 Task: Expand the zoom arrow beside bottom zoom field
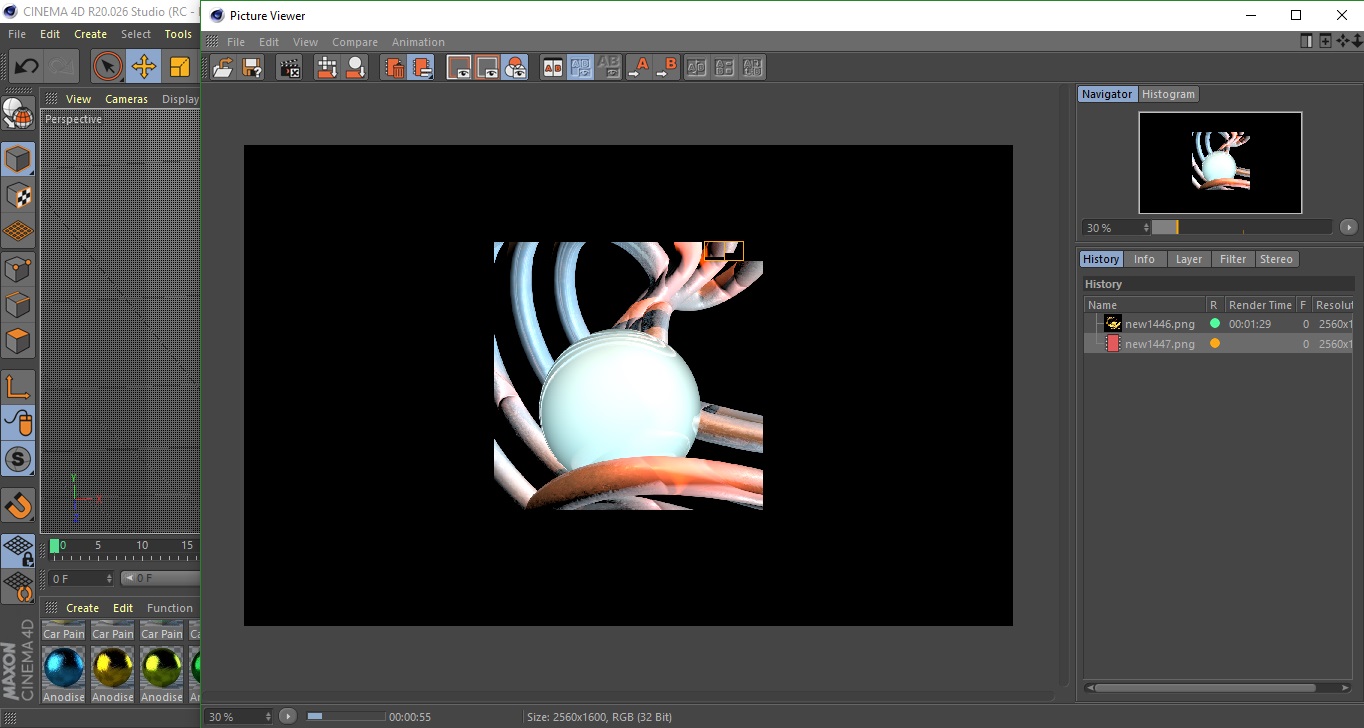288,716
